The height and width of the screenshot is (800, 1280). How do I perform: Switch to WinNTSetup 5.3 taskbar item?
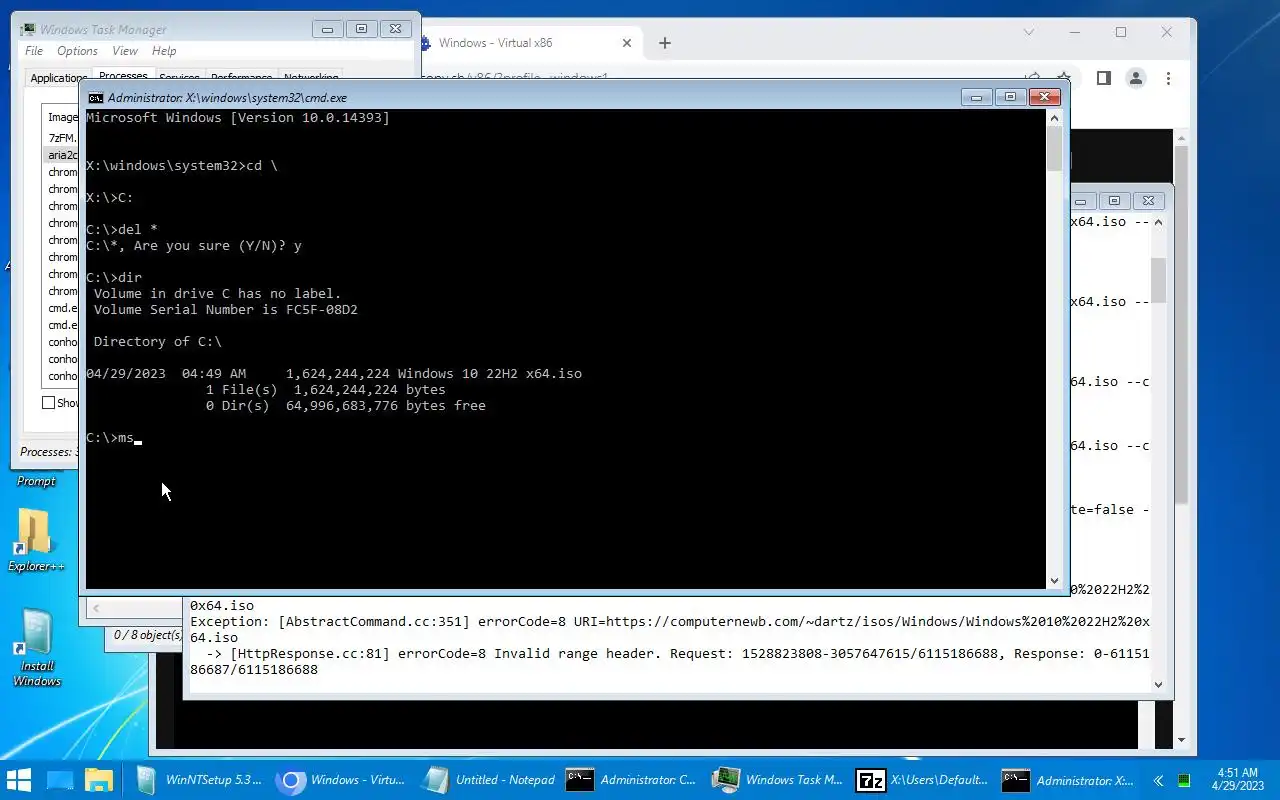coord(200,780)
